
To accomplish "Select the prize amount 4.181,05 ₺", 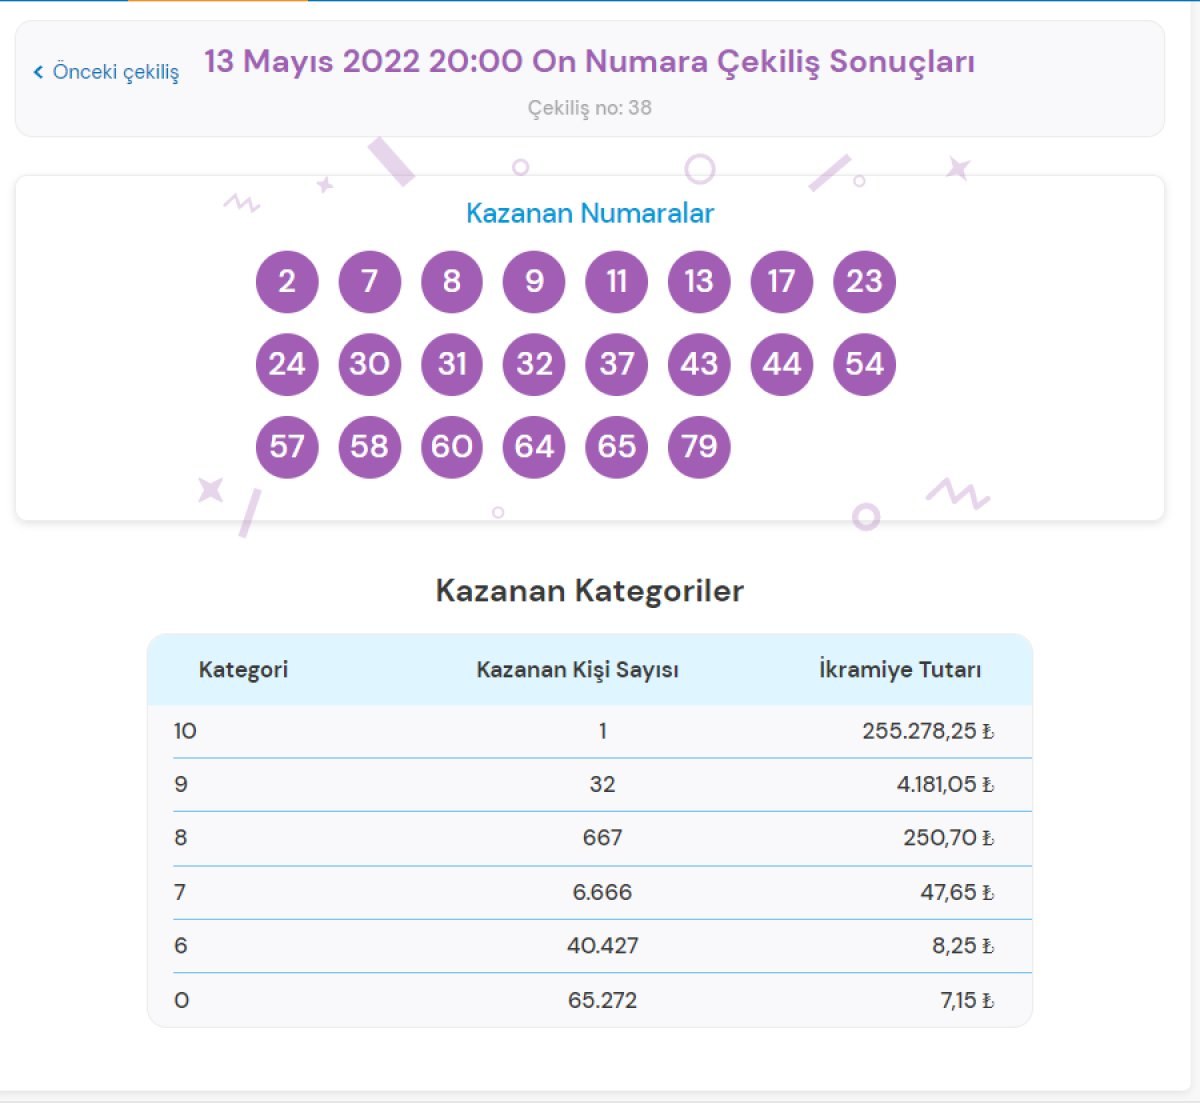I will click(945, 784).
